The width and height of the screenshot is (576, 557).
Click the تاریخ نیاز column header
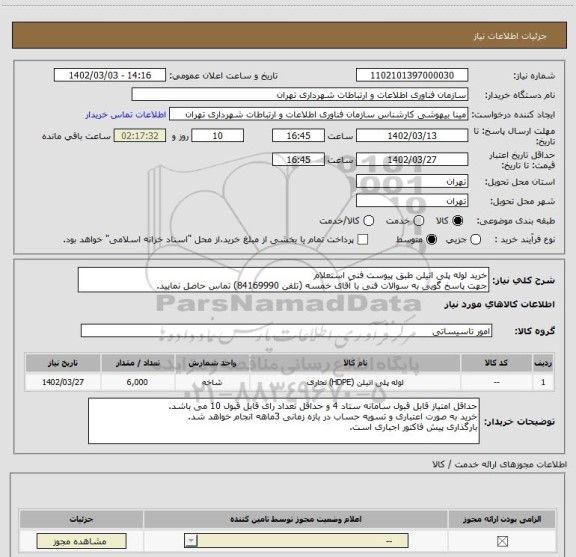63,363
